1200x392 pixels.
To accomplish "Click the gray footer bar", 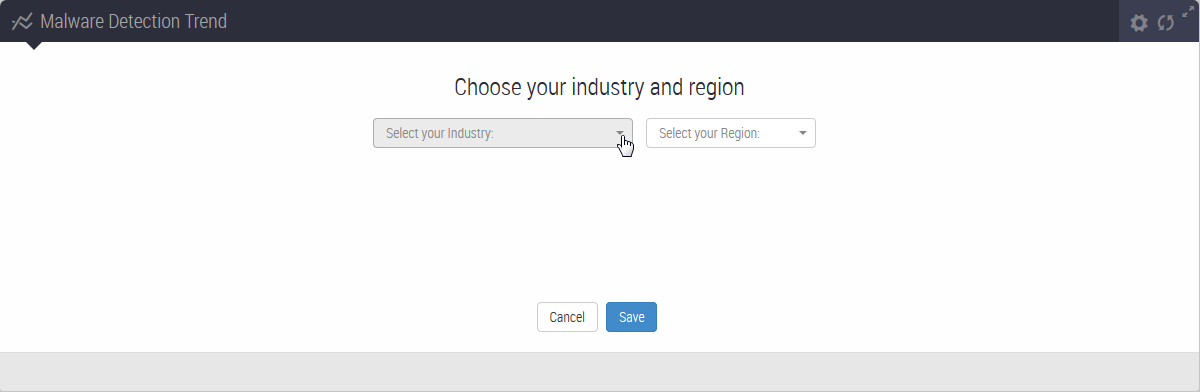I will pyautogui.click(x=600, y=371).
